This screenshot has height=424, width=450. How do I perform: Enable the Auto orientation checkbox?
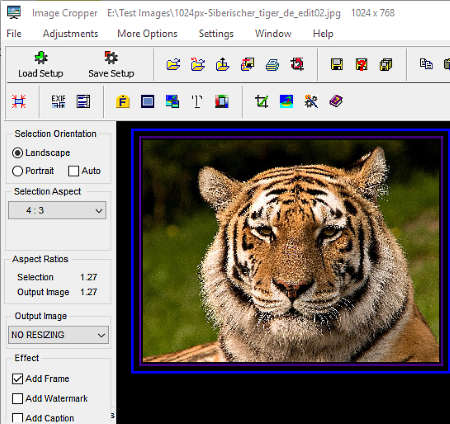[73, 171]
